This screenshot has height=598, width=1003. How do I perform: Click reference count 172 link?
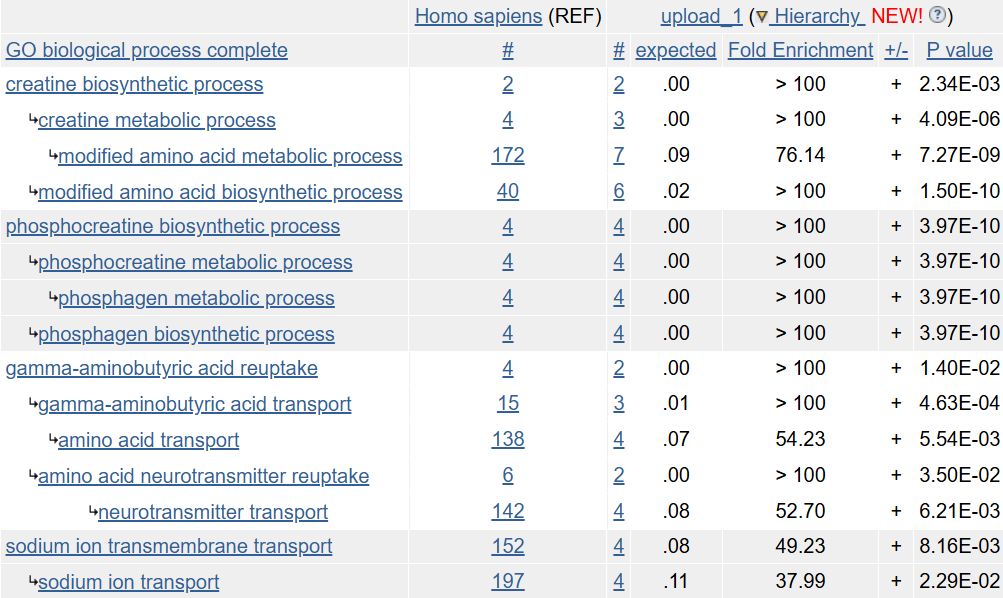click(x=508, y=155)
